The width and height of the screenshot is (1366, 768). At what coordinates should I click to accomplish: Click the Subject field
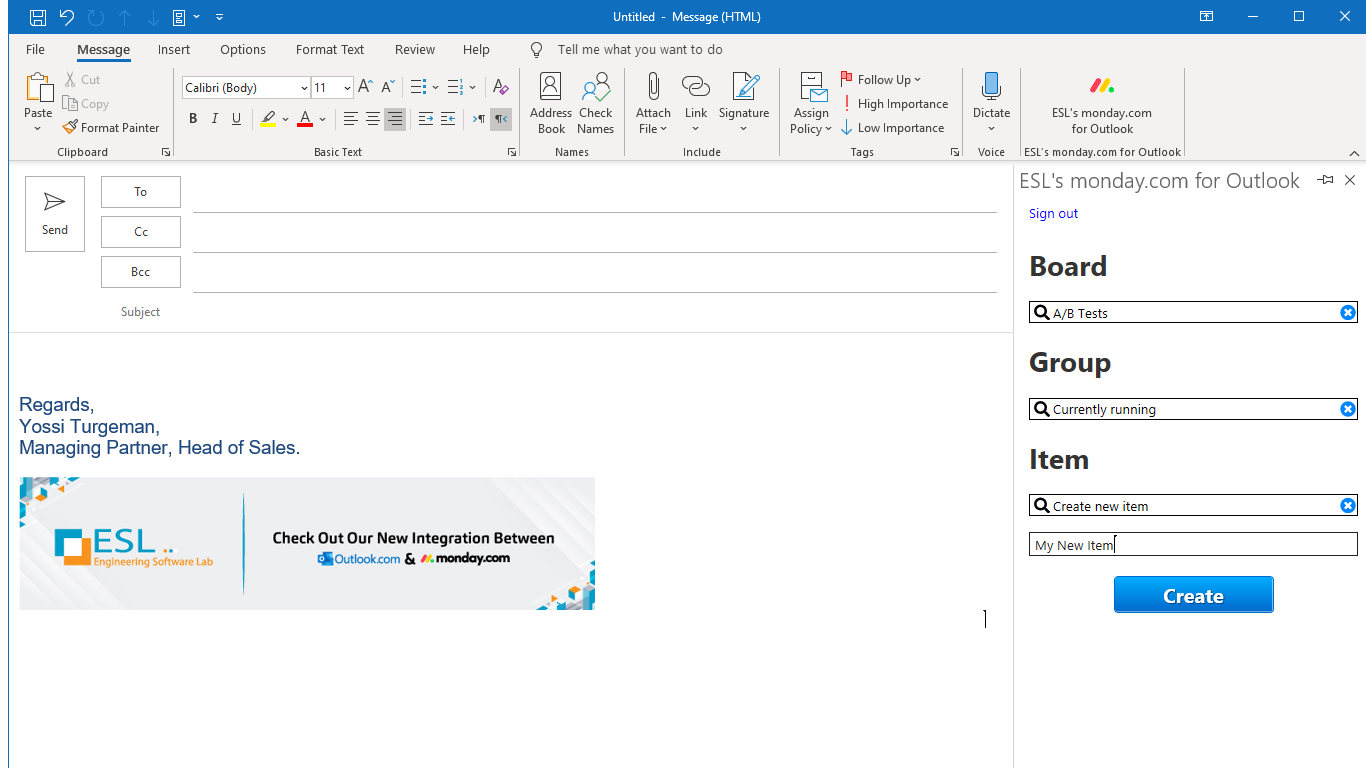point(595,312)
